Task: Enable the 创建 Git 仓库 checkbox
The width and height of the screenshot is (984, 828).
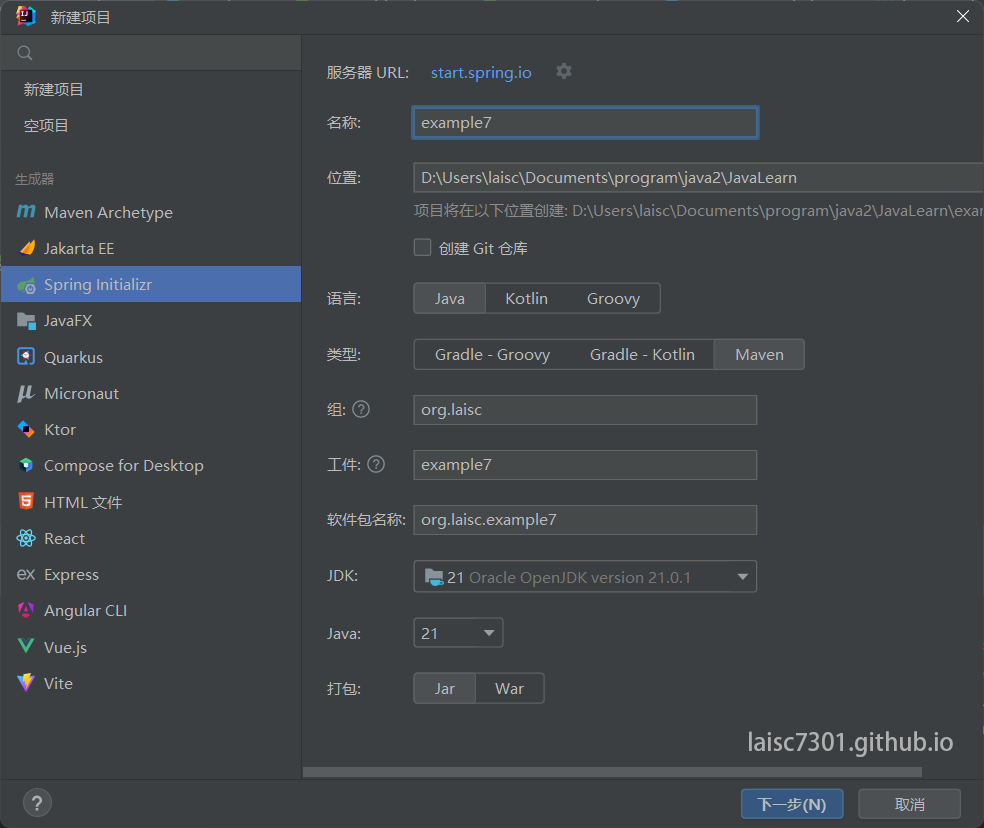Action: pos(423,247)
